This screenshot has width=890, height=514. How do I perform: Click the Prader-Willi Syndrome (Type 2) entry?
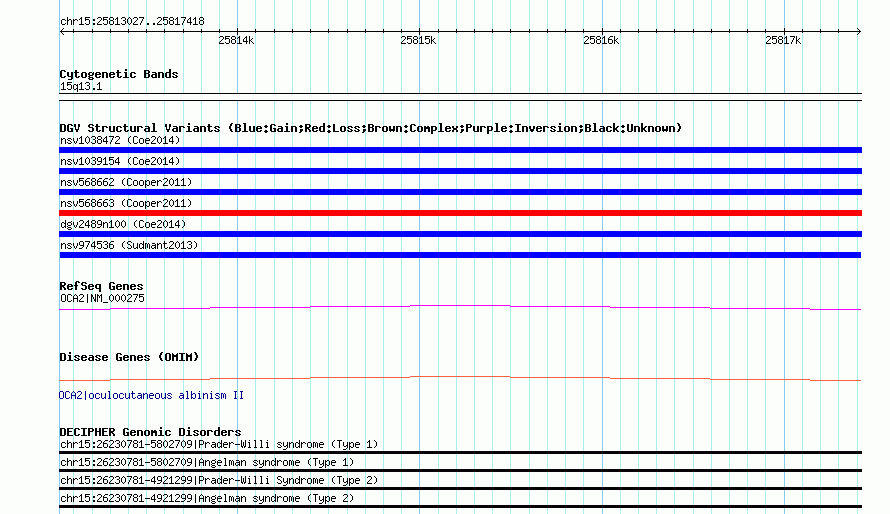point(219,481)
